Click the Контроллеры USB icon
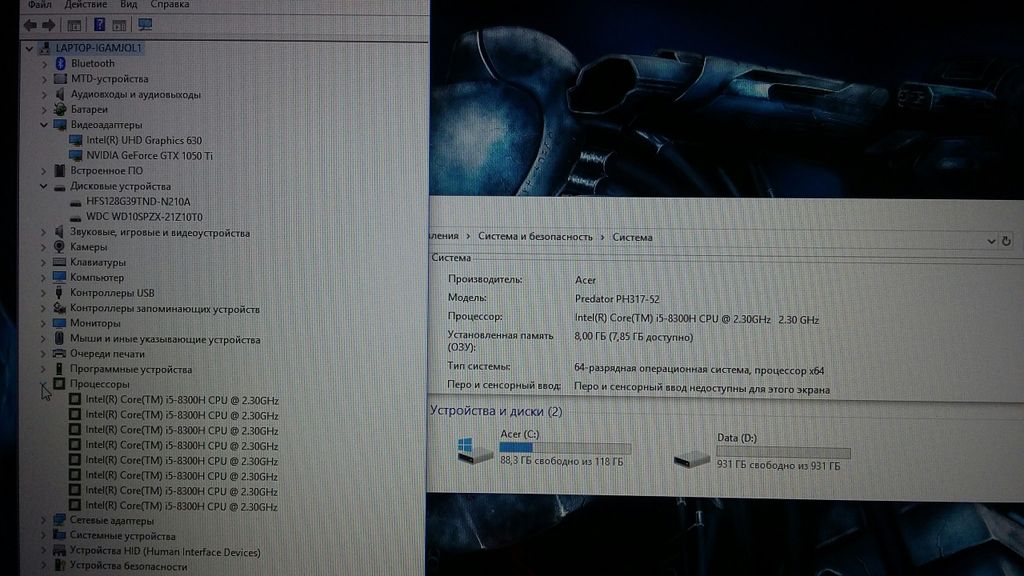The width and height of the screenshot is (1024, 576). (59, 293)
